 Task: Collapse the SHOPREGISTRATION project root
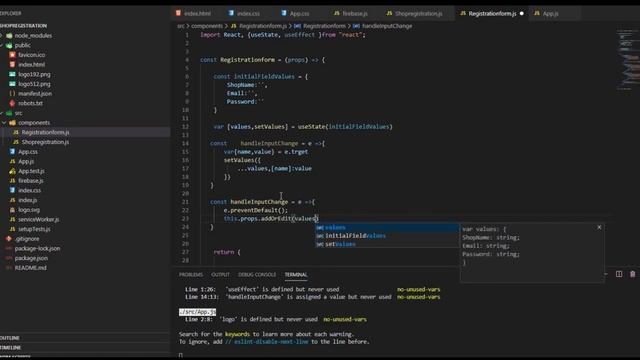click(x=23, y=26)
